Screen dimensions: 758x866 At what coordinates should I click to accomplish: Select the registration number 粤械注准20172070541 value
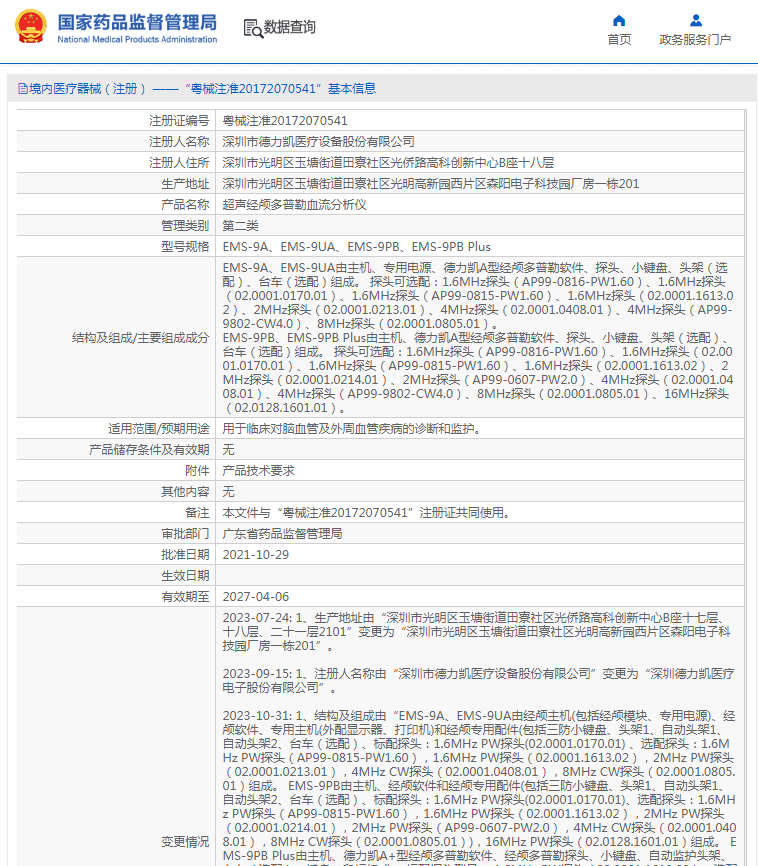coord(285,121)
